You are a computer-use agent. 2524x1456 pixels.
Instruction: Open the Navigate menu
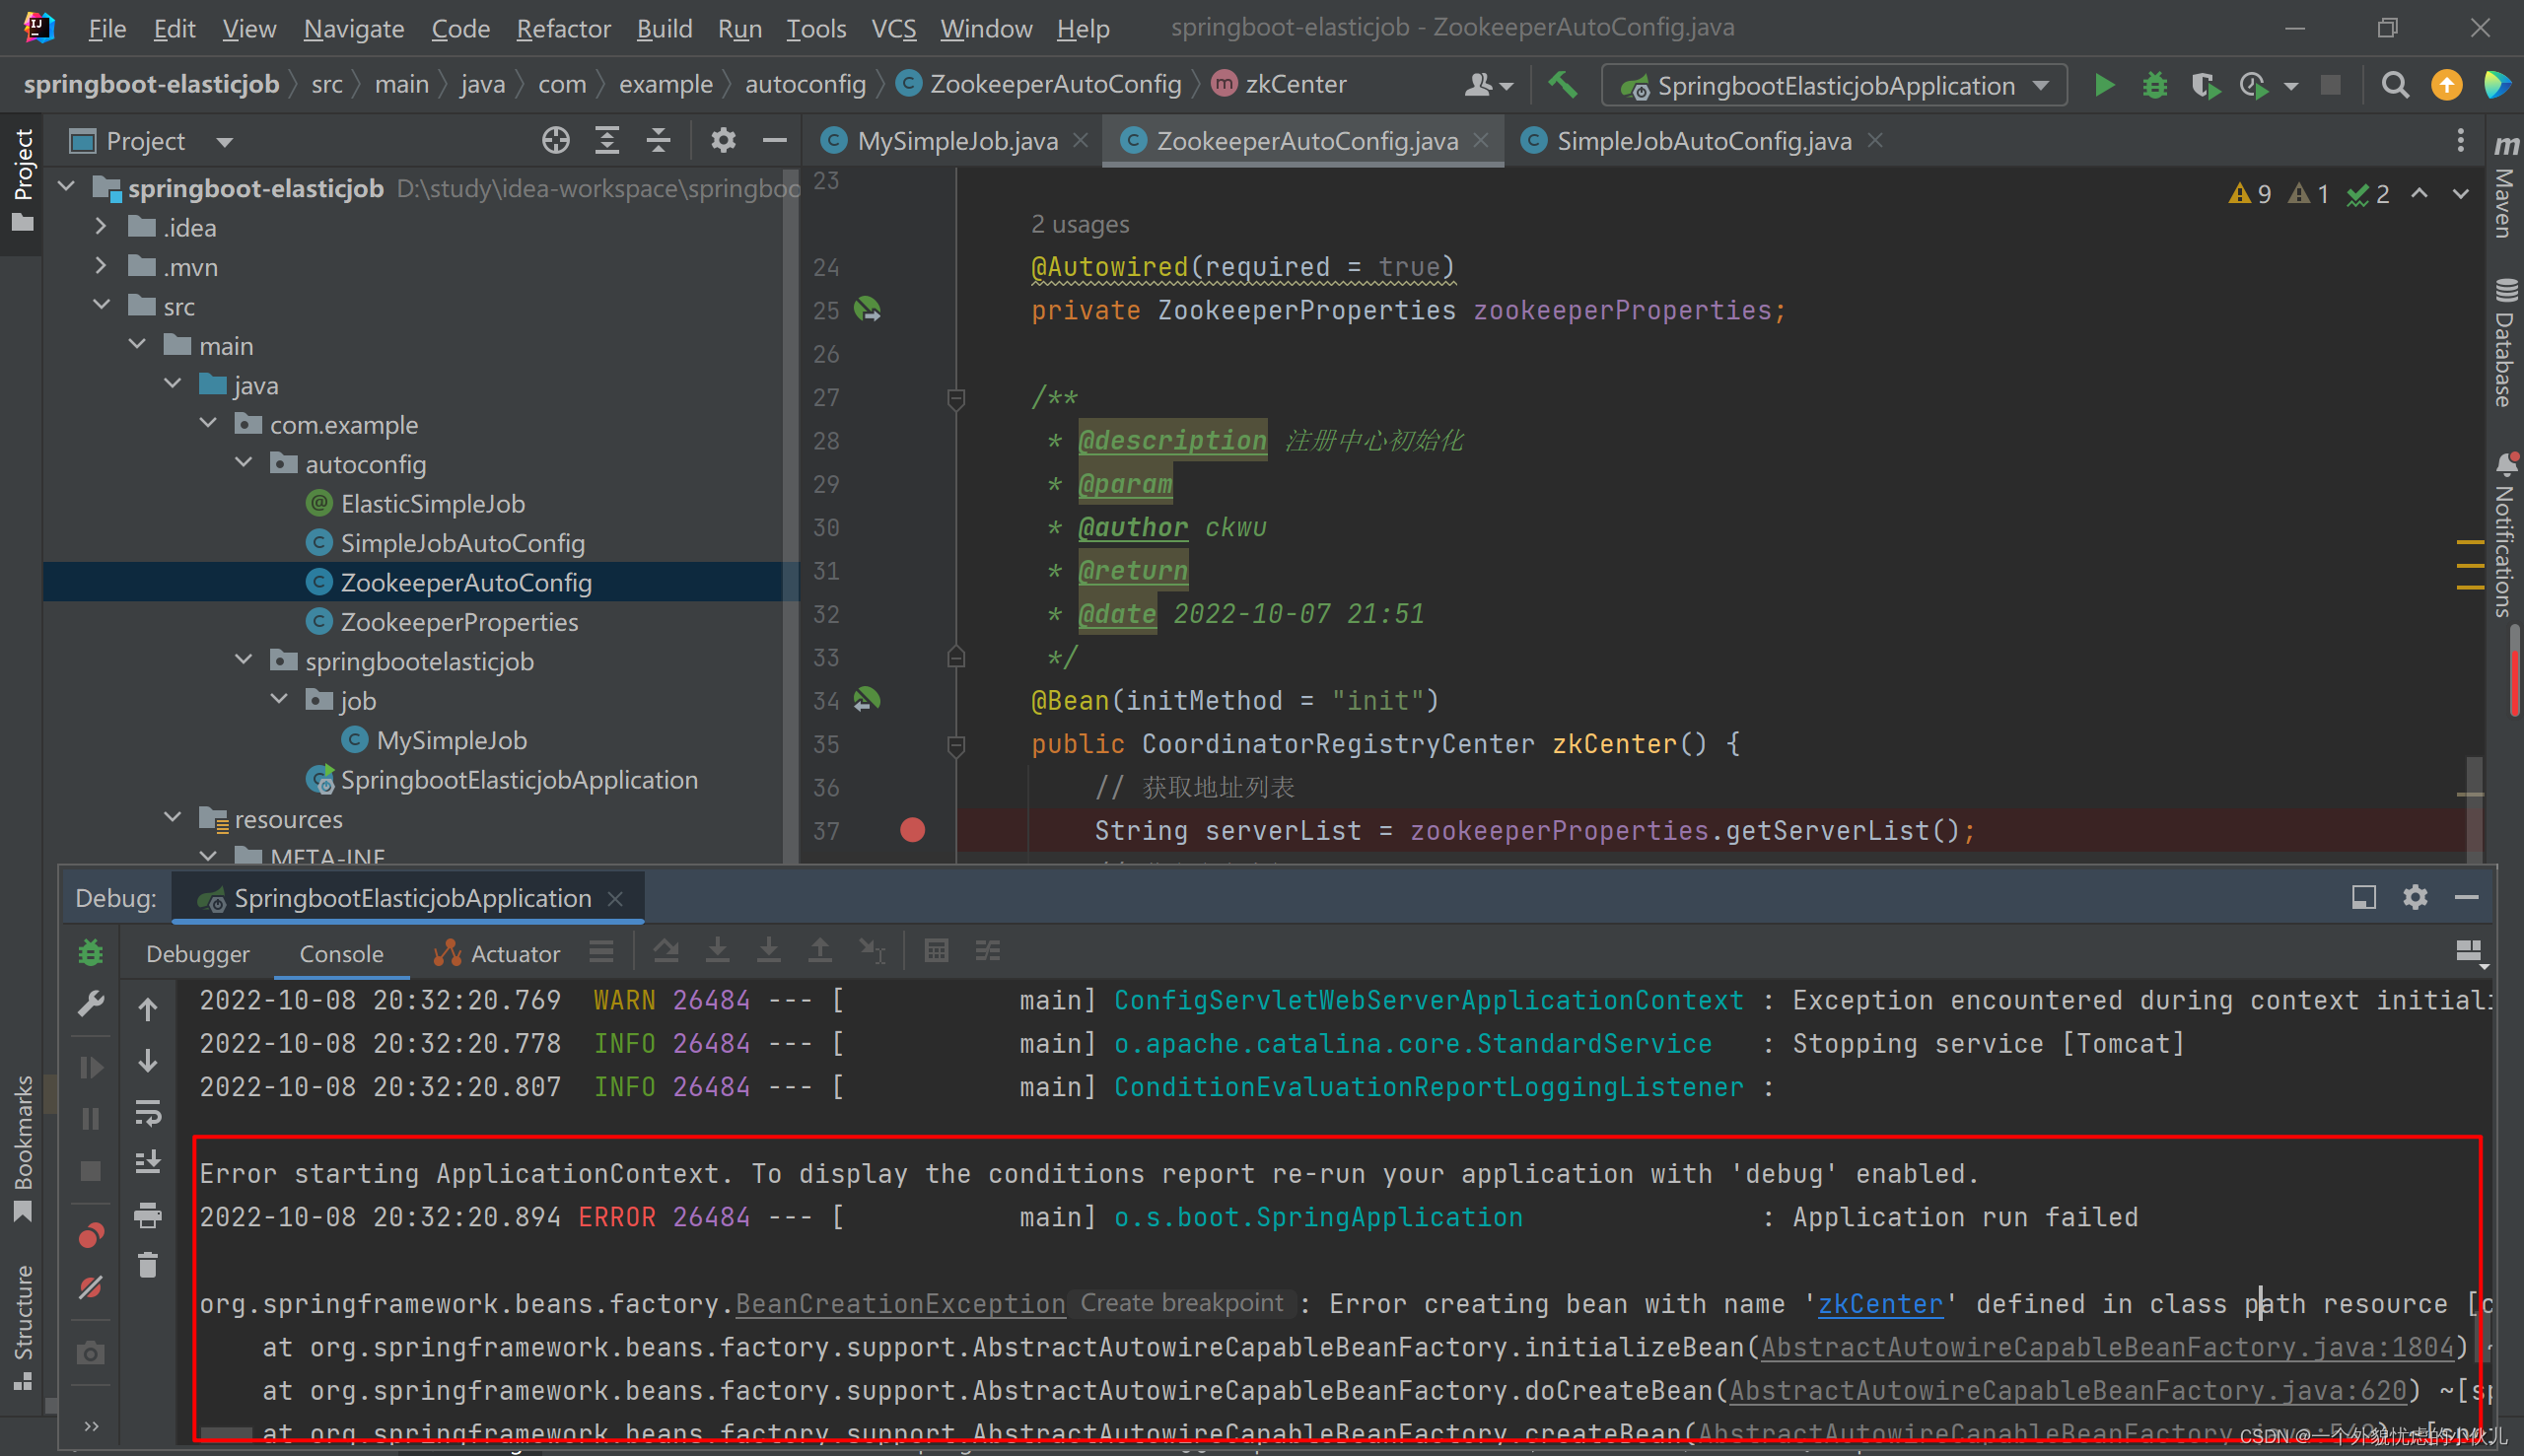354,29
